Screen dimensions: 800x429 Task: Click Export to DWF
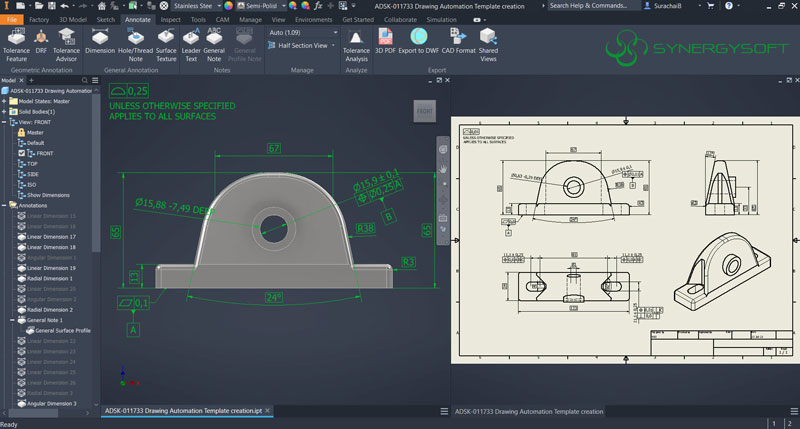[418, 42]
